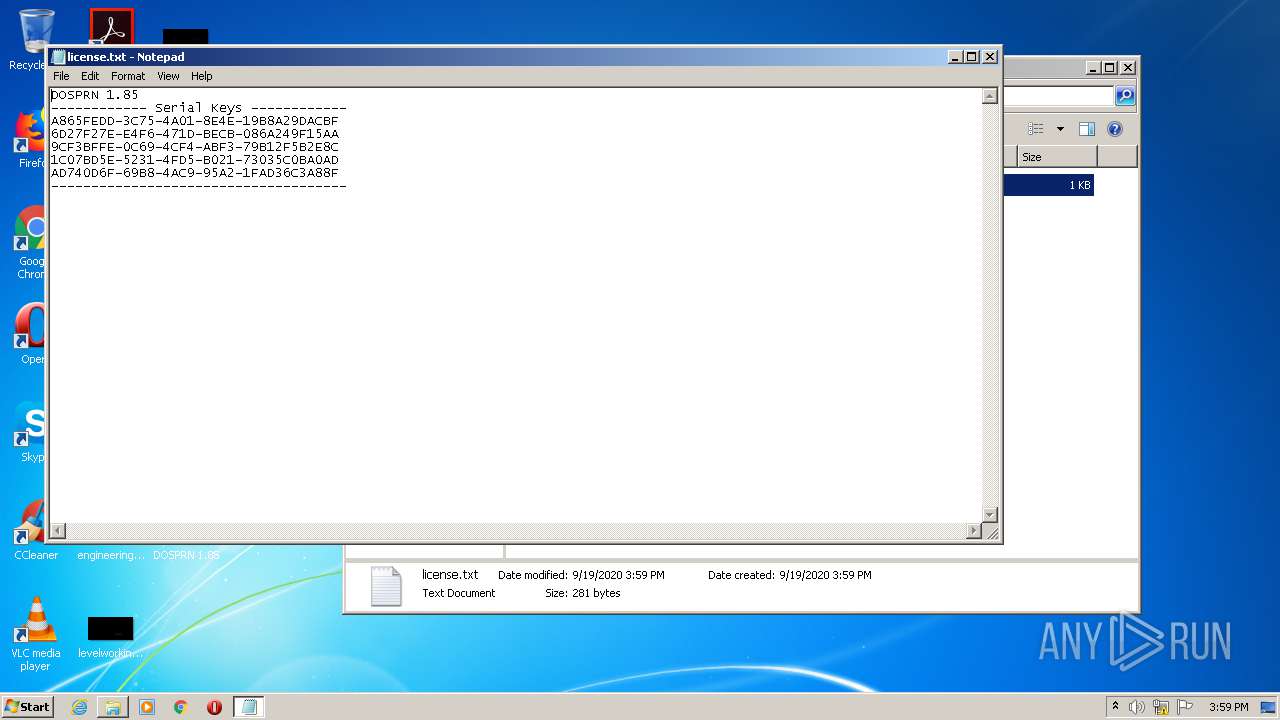Click the 'Serial Keys' header line
Viewport: 1280px width, 720px height.
pos(199,108)
